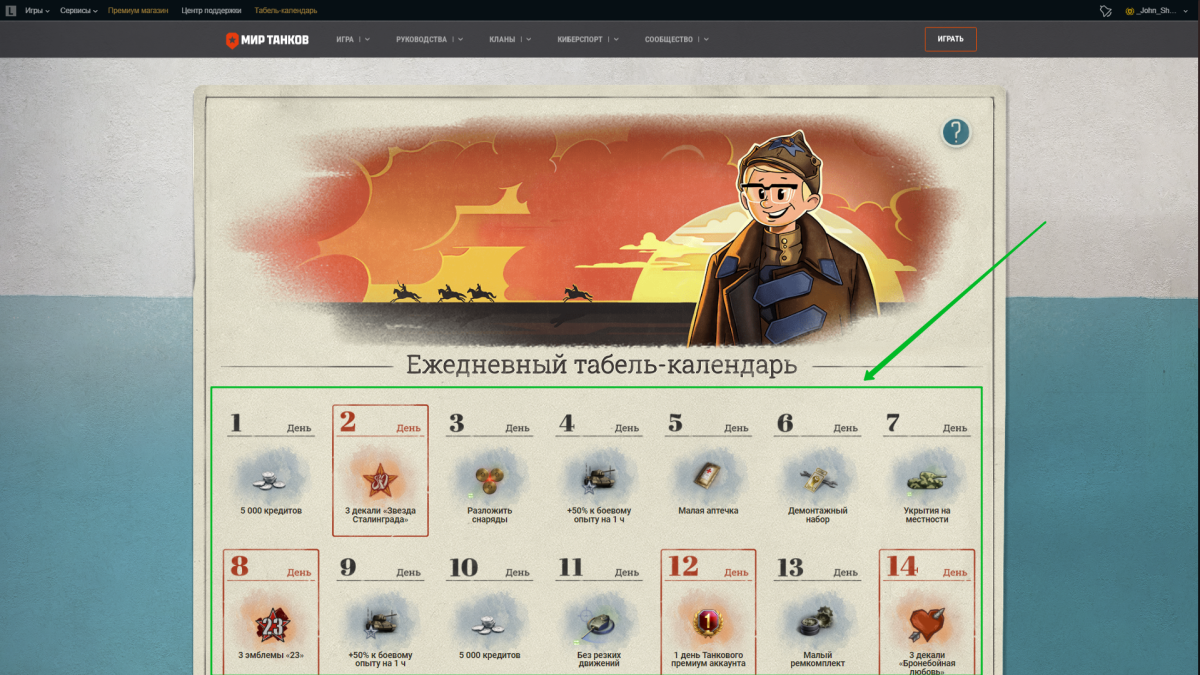This screenshot has width=1200, height=675.
Task: Open the КЛАНЫ navigation dropdown
Action: [x=511, y=40]
